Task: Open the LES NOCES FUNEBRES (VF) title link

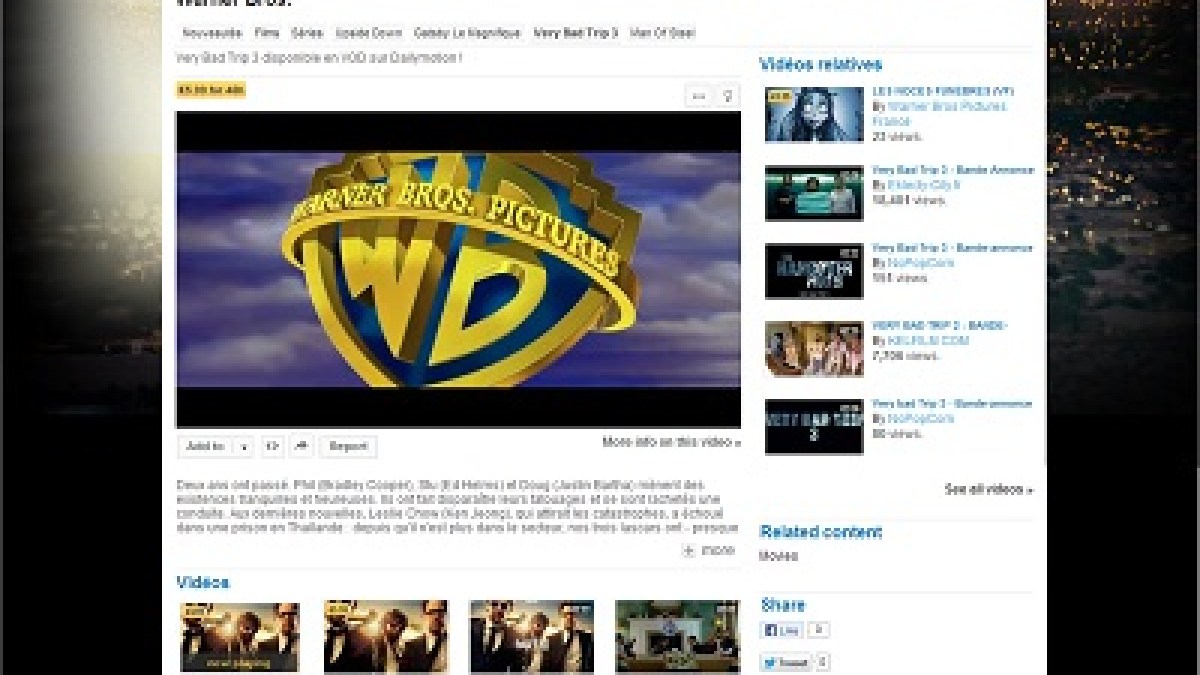Action: [942, 91]
